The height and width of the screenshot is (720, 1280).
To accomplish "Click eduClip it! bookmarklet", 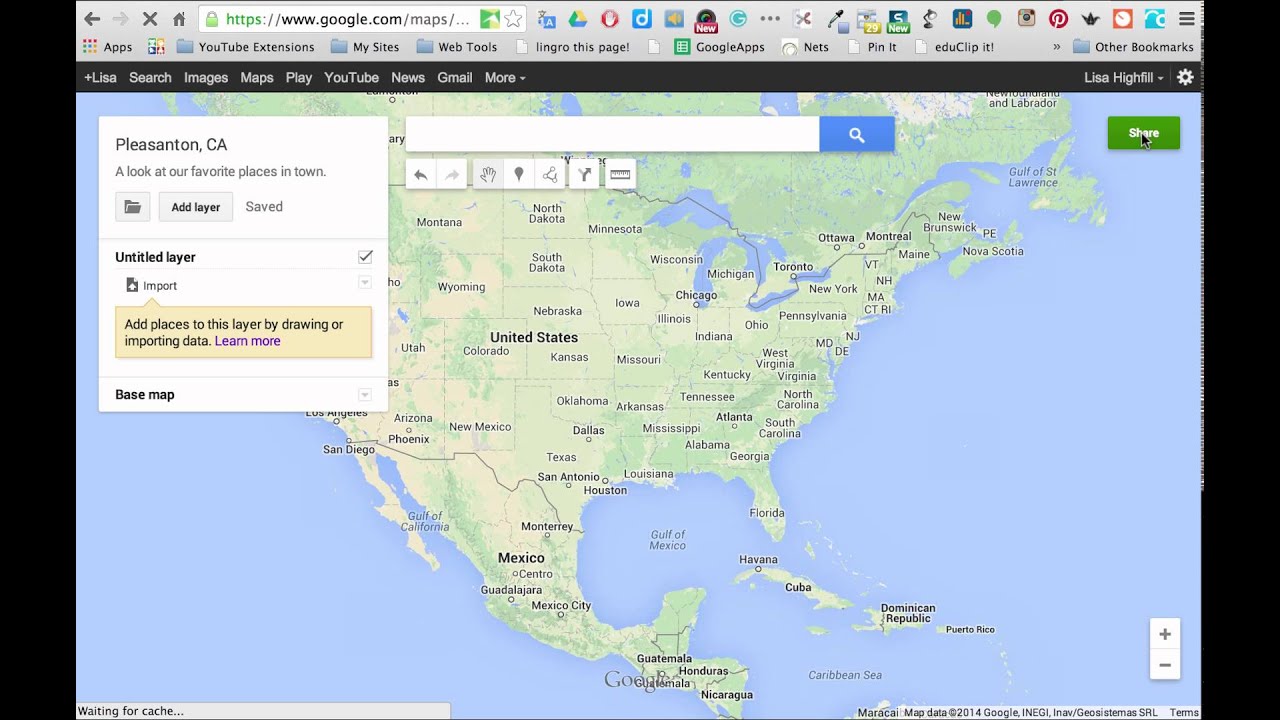I will pyautogui.click(x=954, y=47).
